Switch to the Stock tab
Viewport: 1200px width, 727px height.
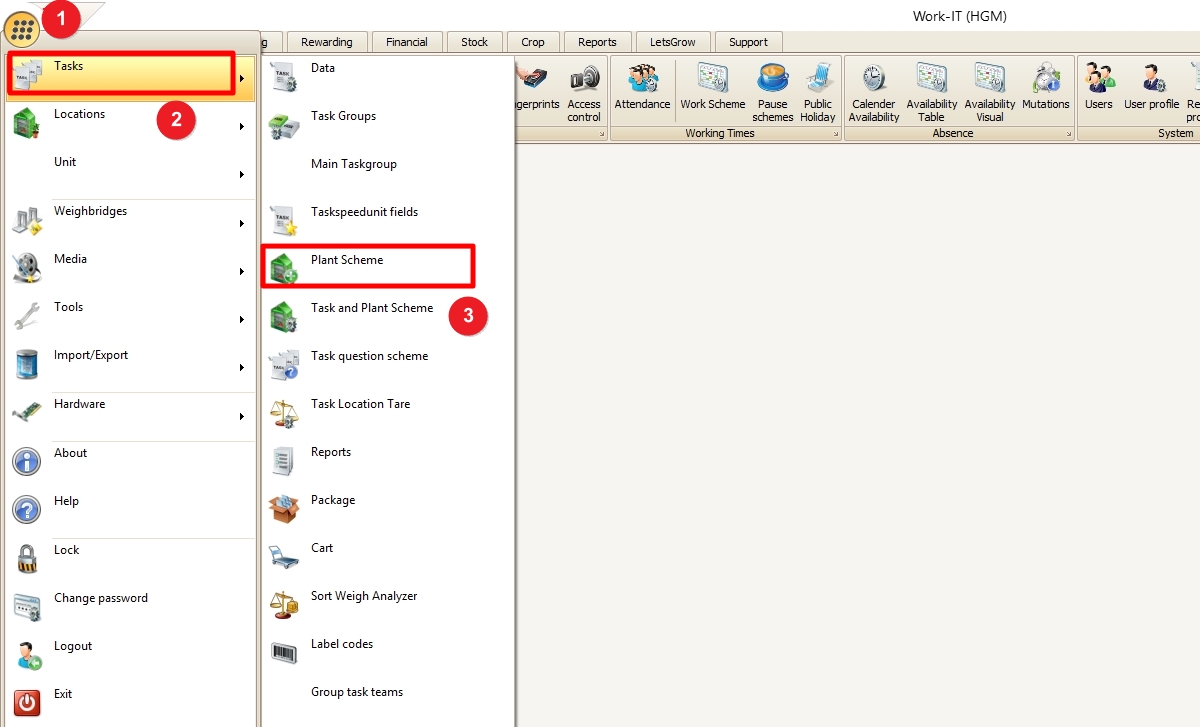[475, 42]
